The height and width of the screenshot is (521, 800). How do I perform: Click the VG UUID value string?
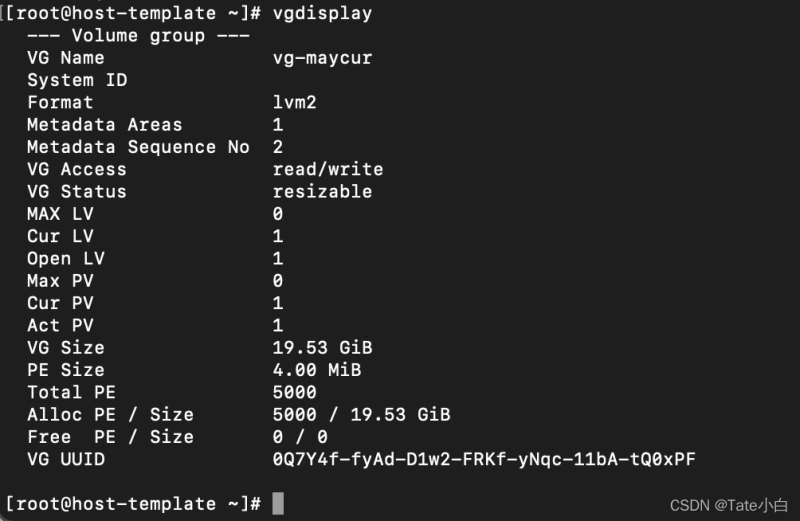pos(484,459)
